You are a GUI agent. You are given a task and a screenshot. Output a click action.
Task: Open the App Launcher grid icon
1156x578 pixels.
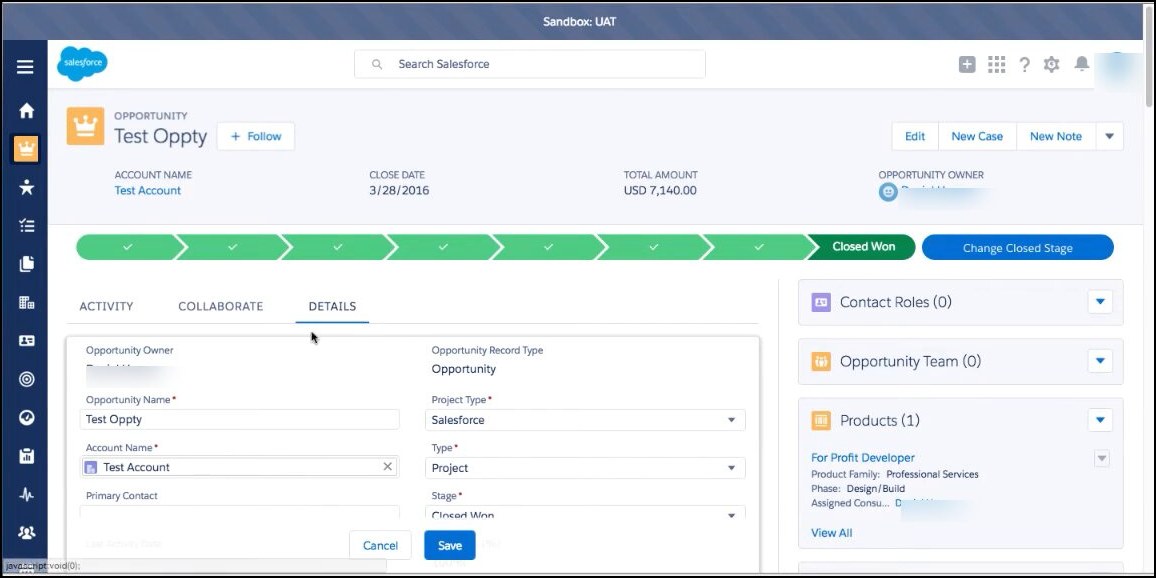pyautogui.click(x=996, y=64)
